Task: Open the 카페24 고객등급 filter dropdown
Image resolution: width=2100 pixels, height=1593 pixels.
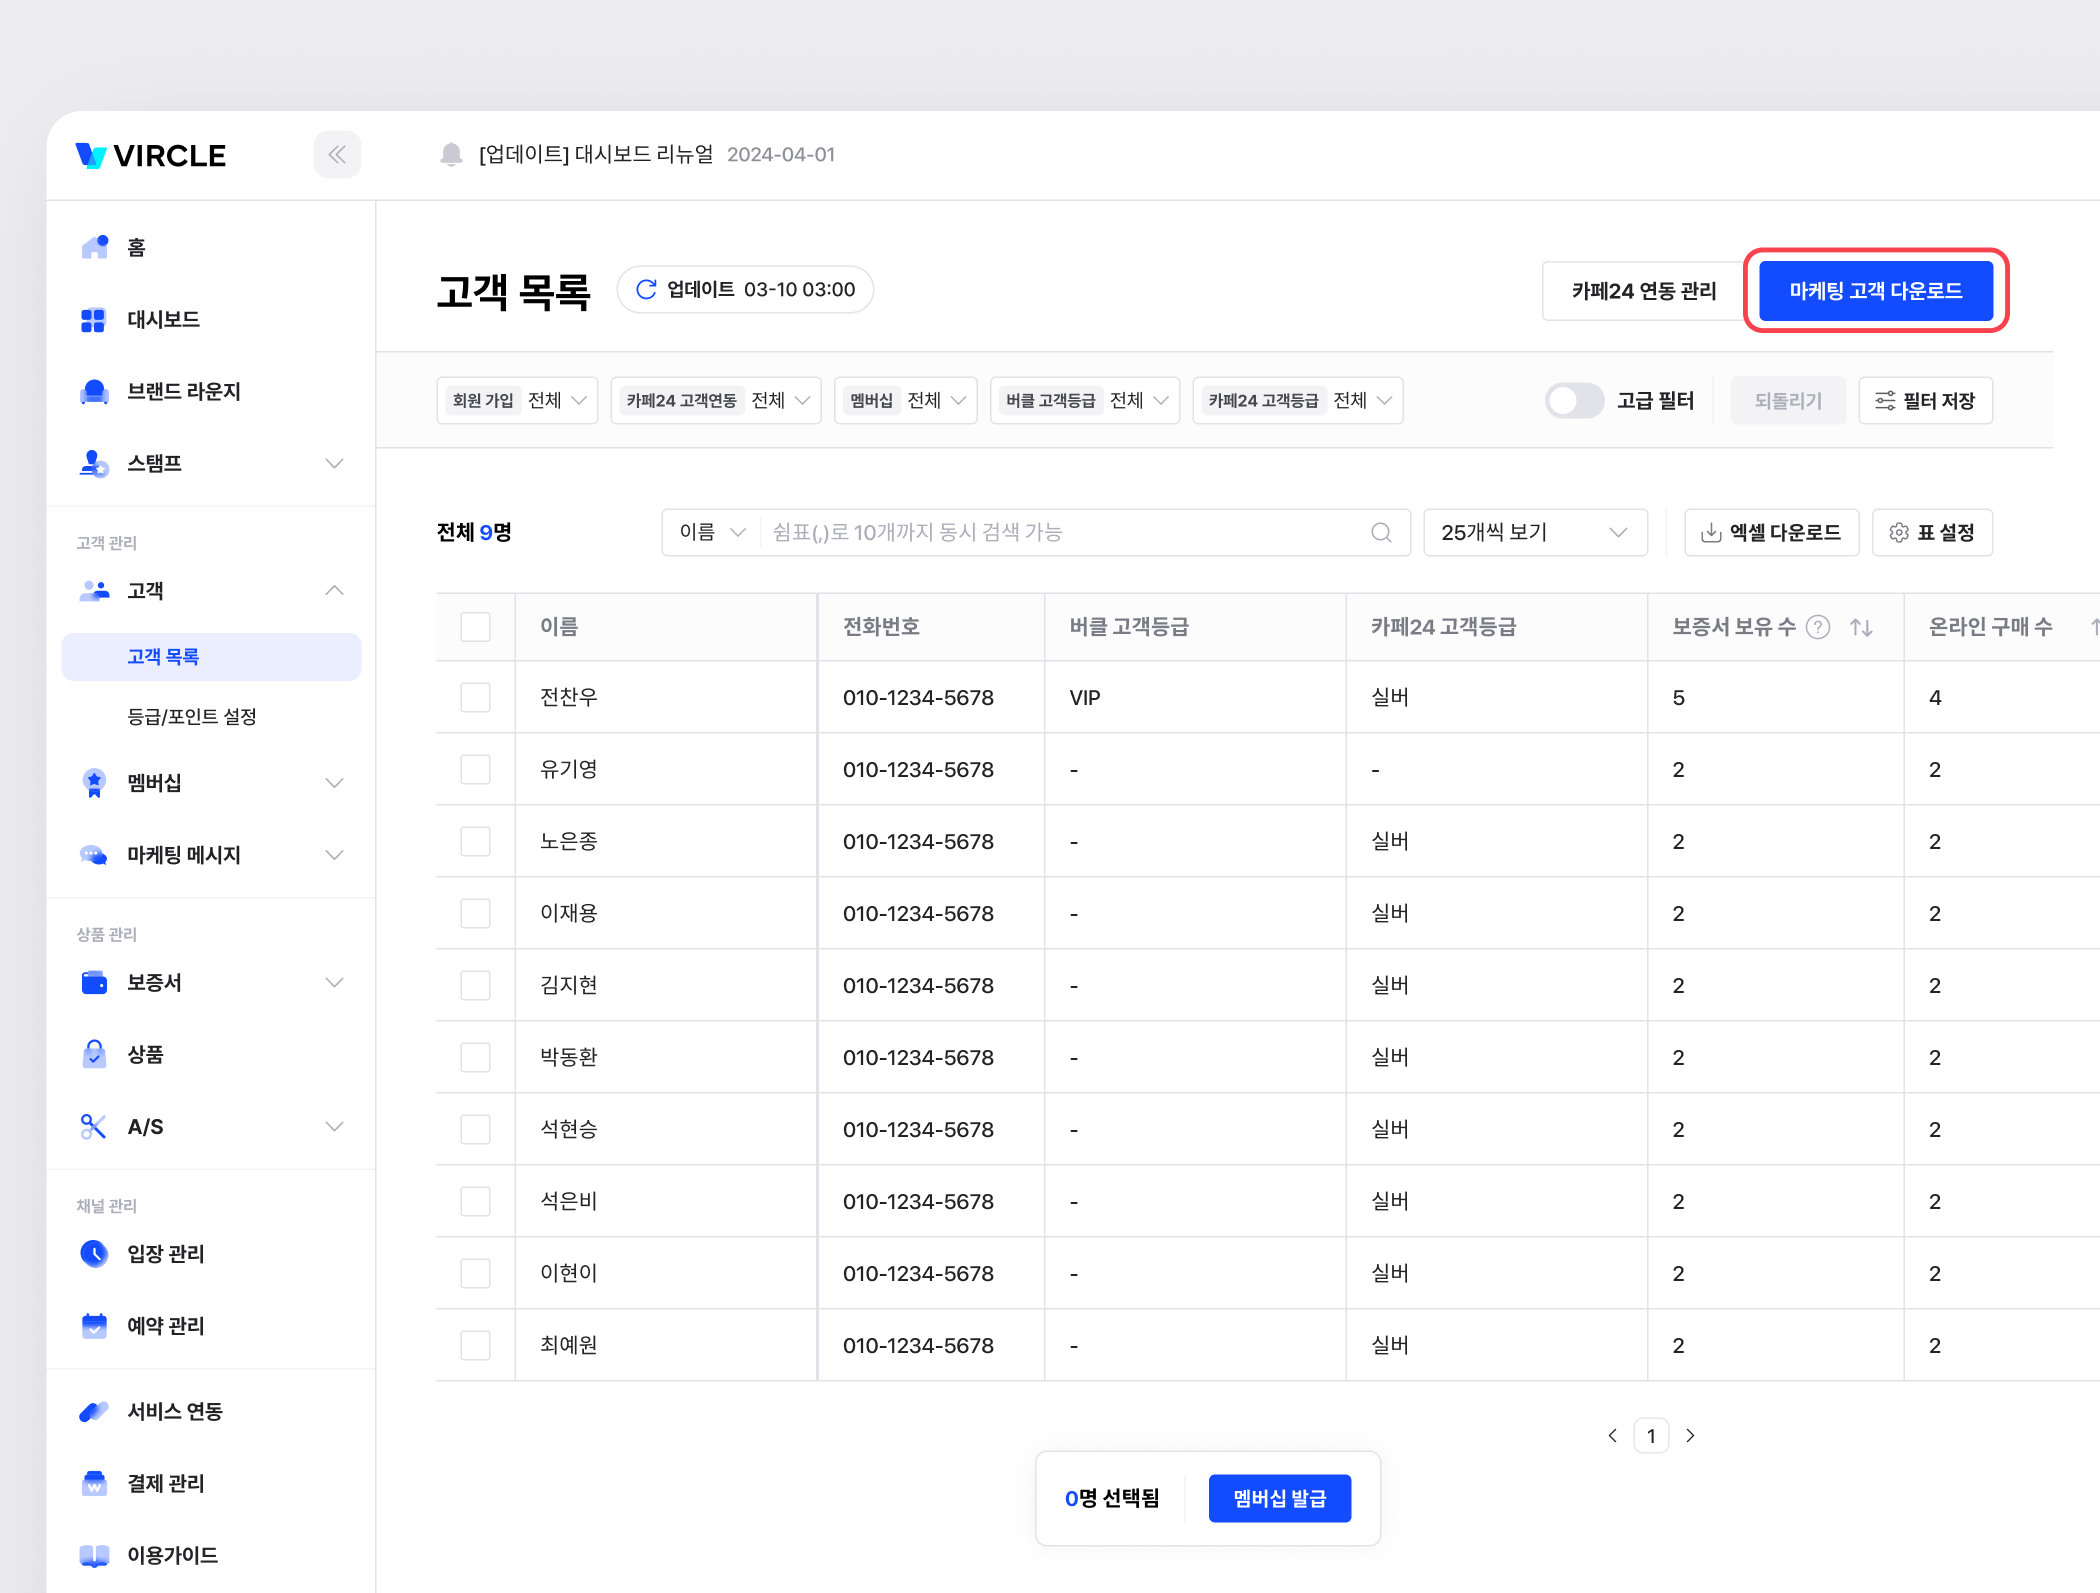Action: pos(1298,401)
